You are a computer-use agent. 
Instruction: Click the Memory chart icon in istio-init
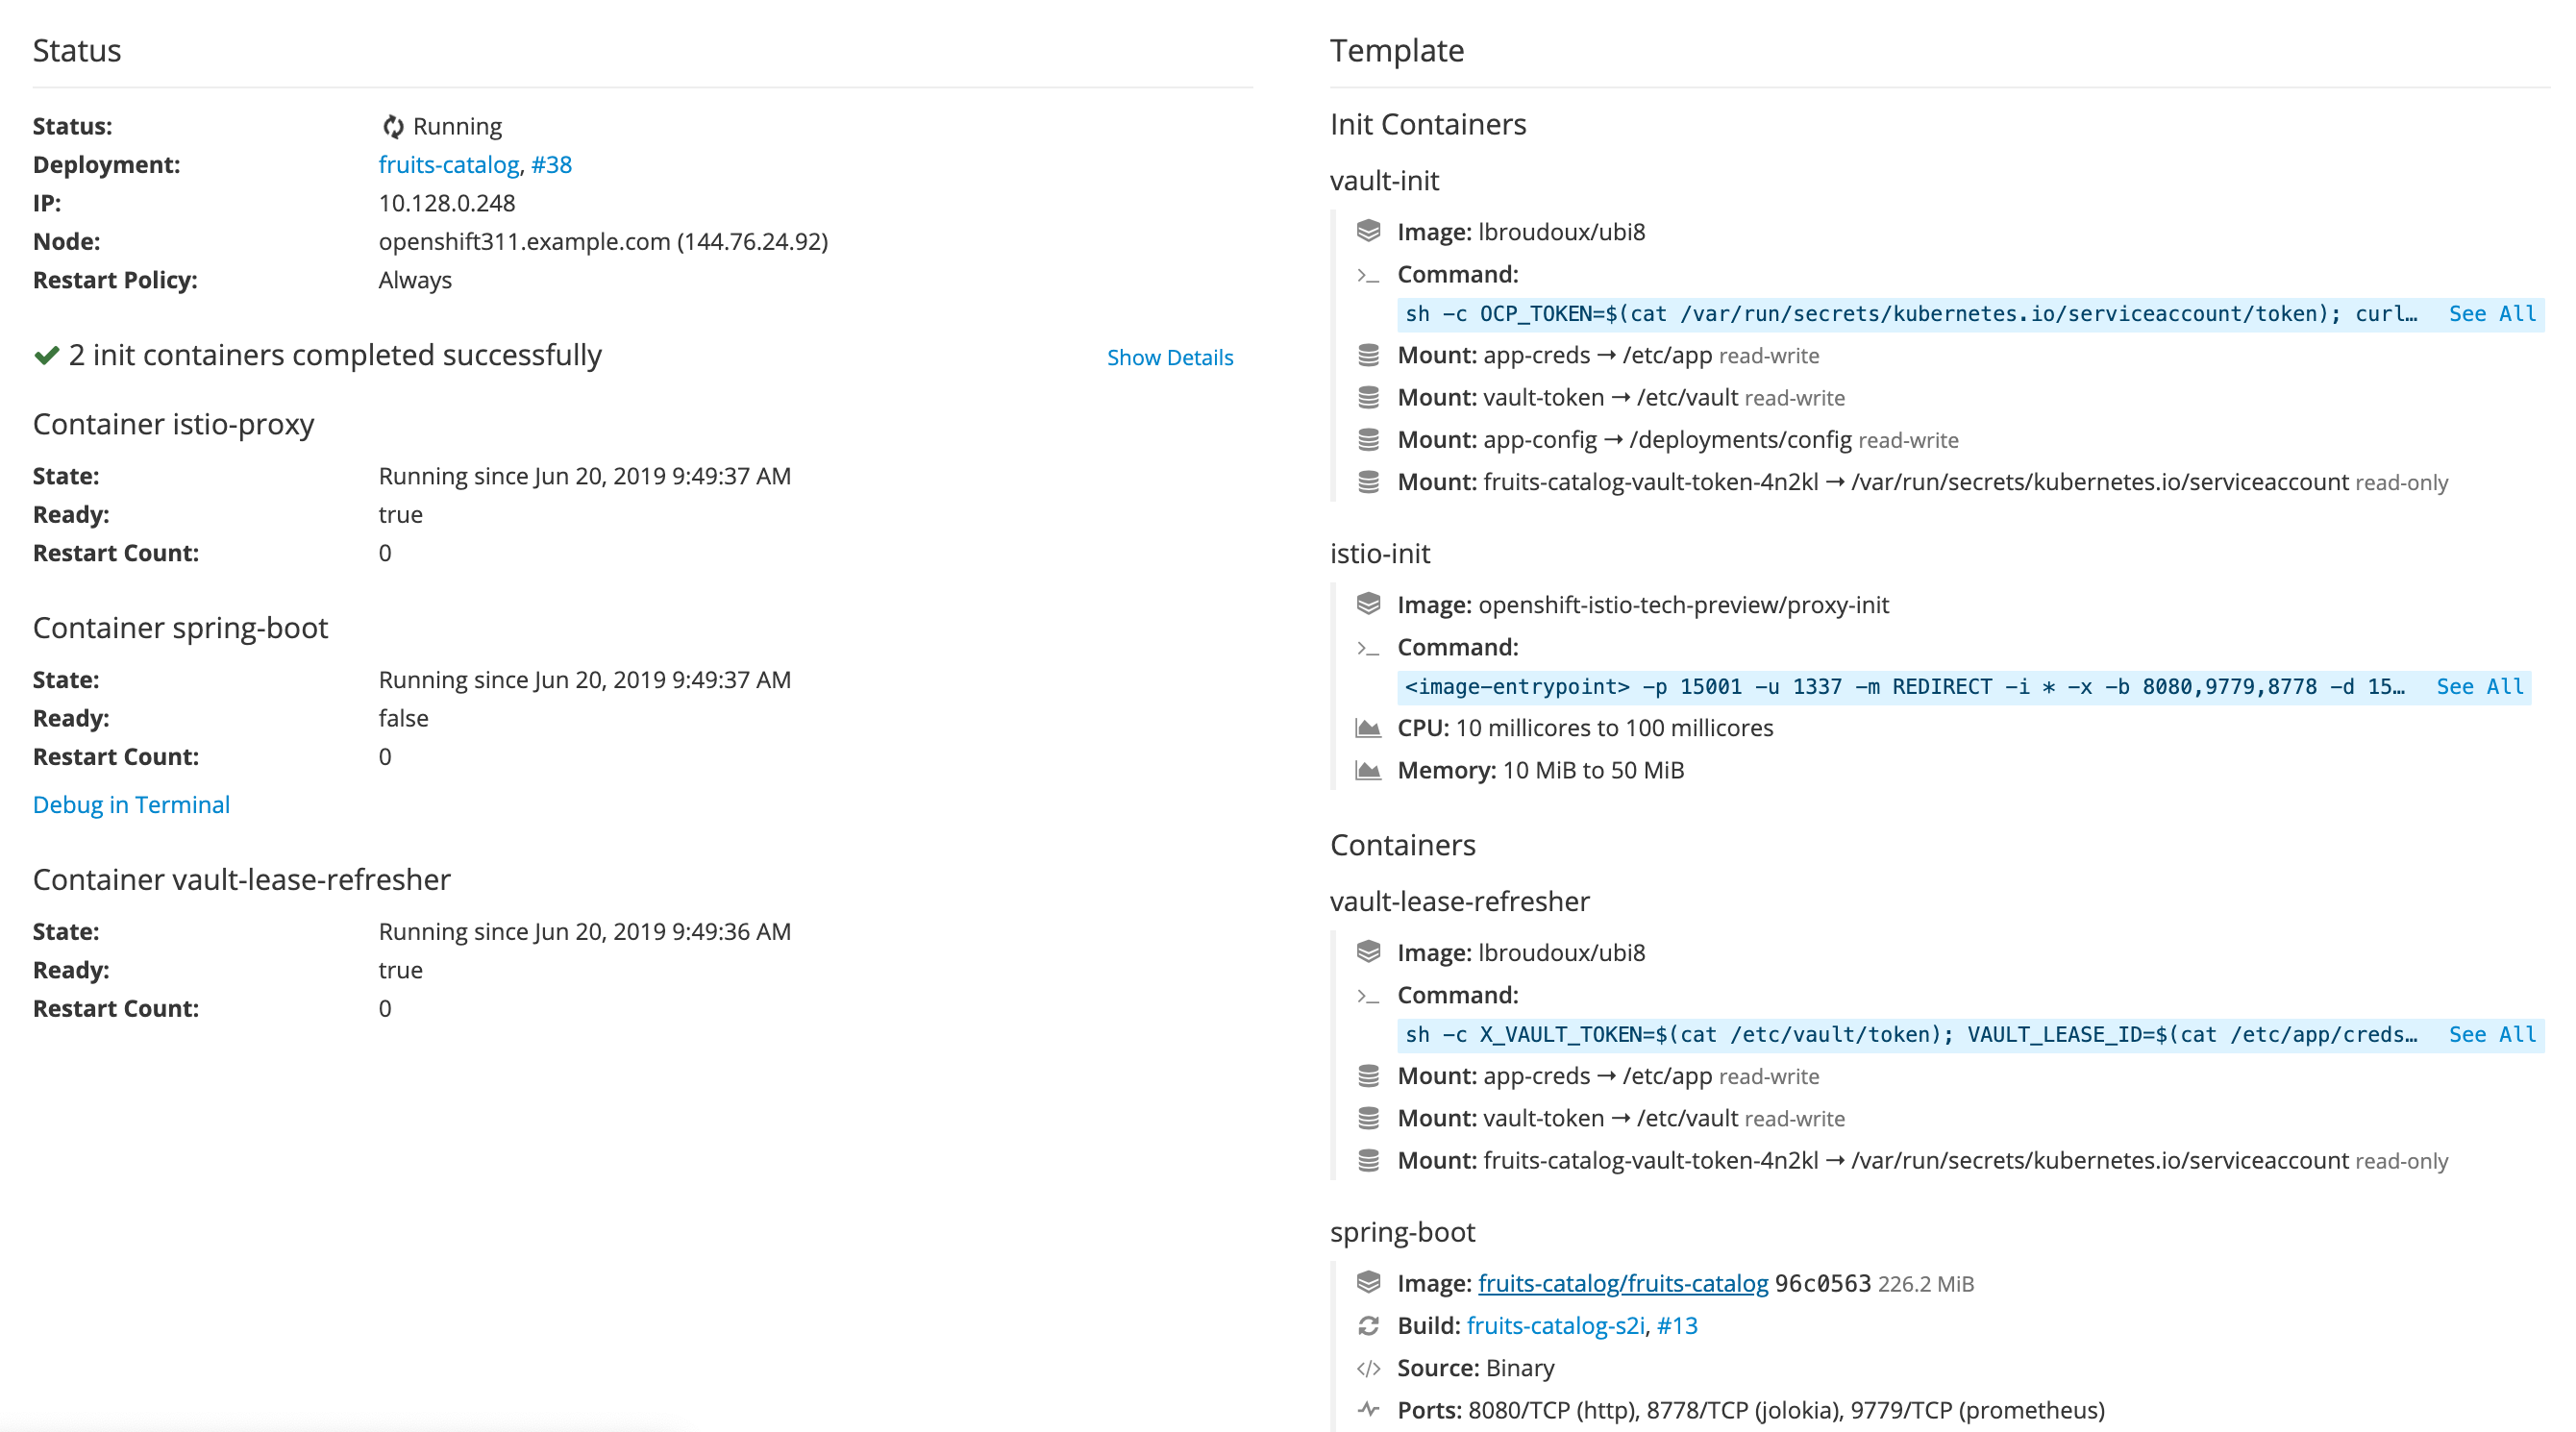coord(1366,769)
